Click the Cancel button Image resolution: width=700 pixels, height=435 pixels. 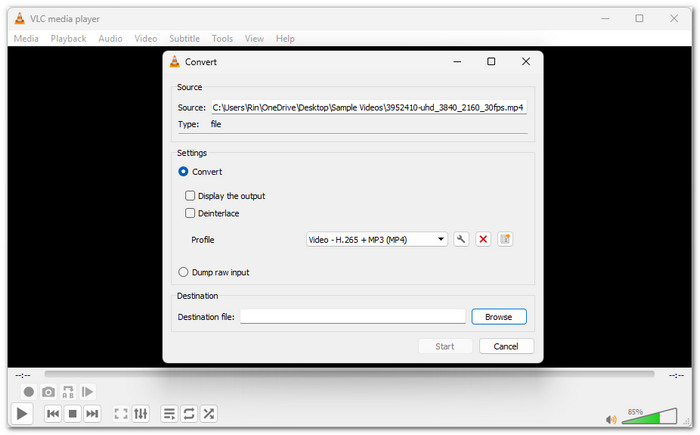(506, 346)
